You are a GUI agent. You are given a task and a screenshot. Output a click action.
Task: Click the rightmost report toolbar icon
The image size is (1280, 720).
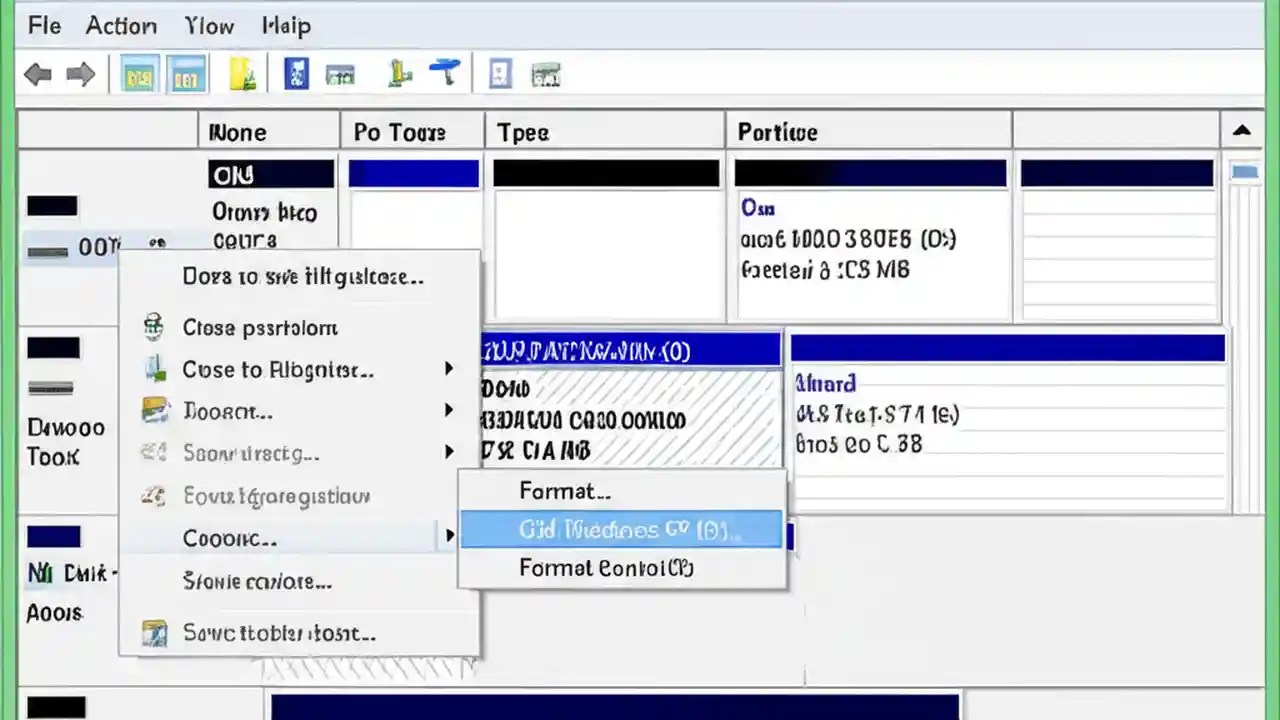[546, 73]
